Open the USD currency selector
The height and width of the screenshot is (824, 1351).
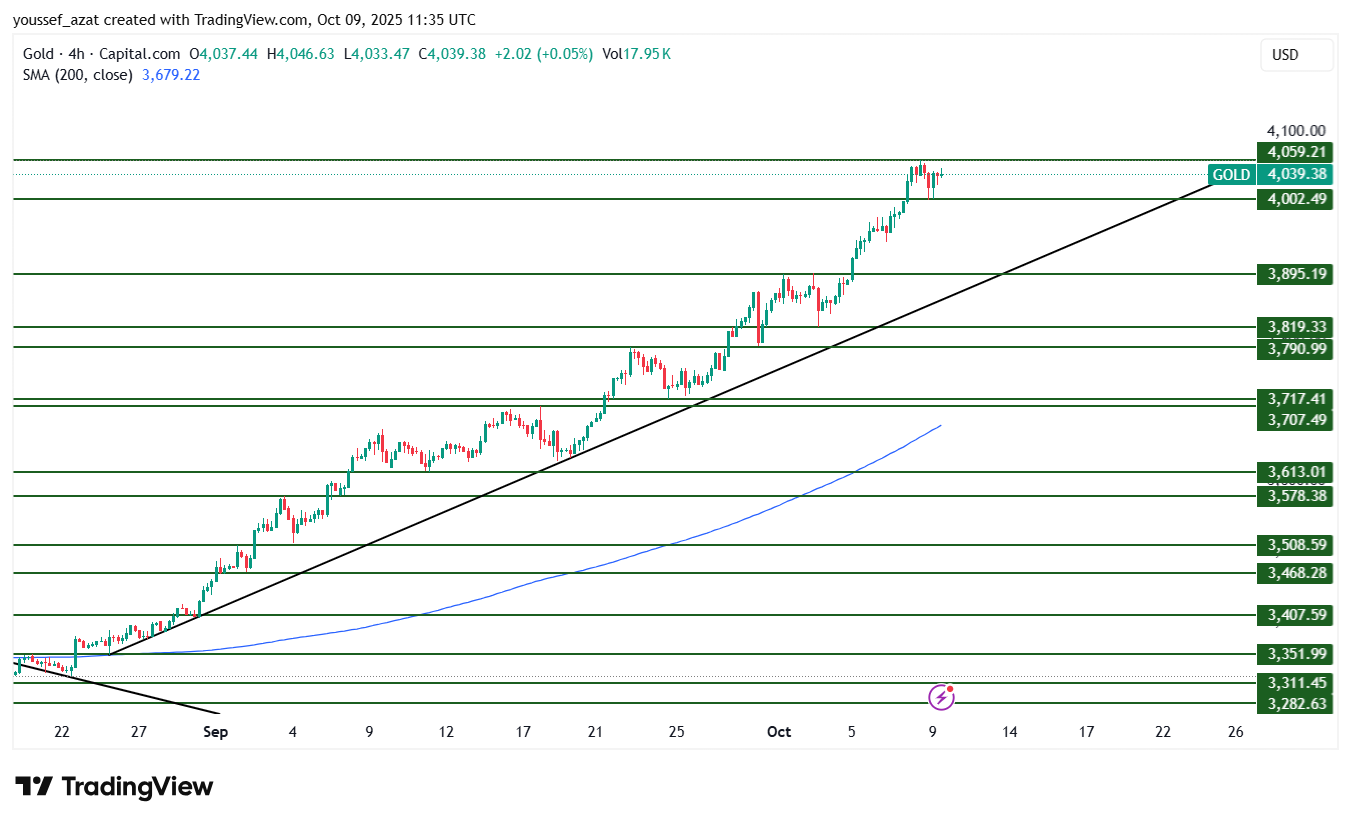pos(1297,55)
